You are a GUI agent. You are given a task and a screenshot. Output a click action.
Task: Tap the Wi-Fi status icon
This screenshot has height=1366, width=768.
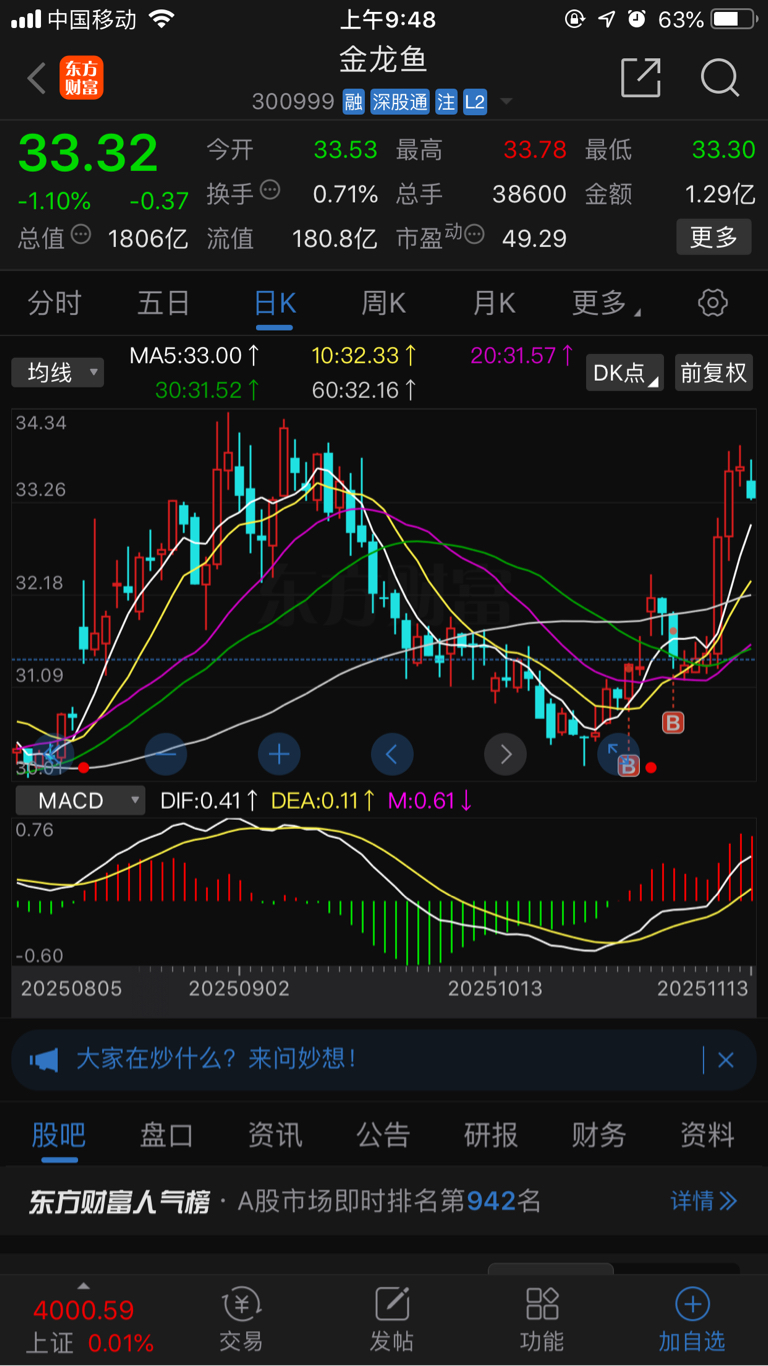[160, 19]
